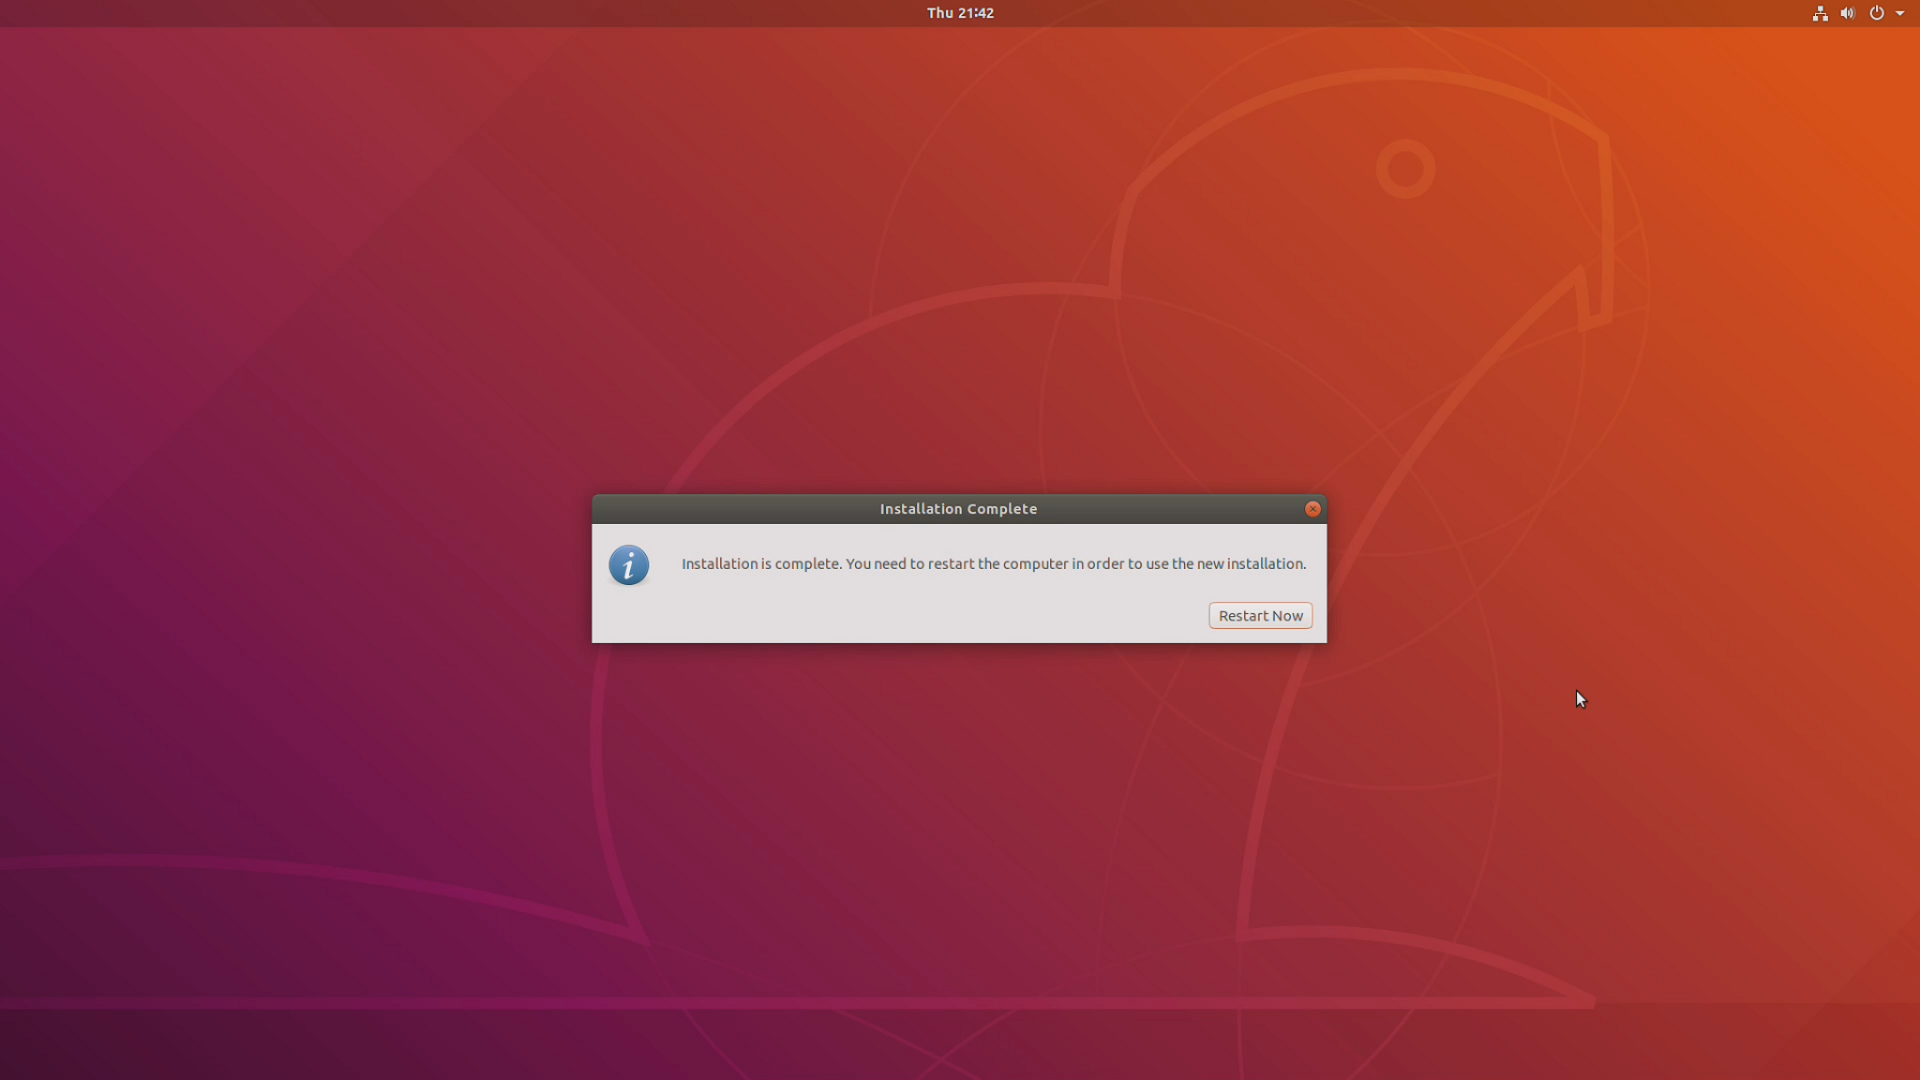
Task: Click the blue info icon in dialog
Action: 629,565
